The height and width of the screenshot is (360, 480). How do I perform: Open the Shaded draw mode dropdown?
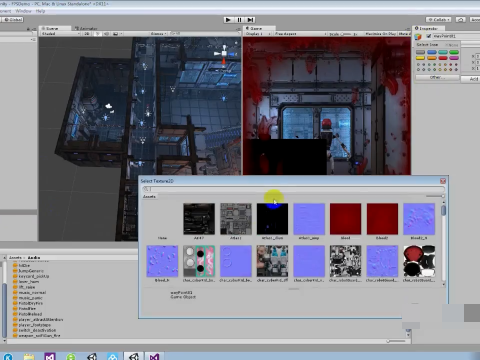point(60,34)
